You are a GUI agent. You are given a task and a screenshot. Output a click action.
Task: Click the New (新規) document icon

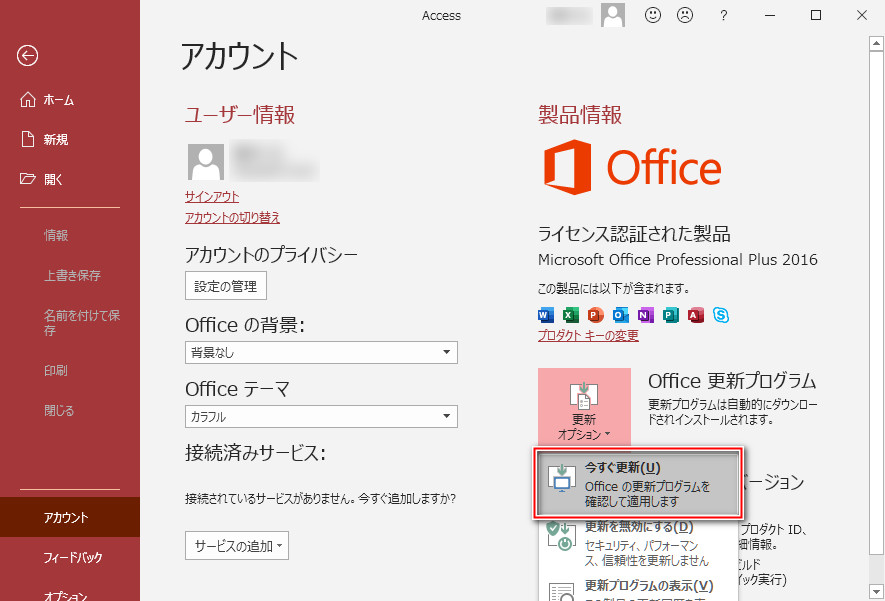(28, 139)
